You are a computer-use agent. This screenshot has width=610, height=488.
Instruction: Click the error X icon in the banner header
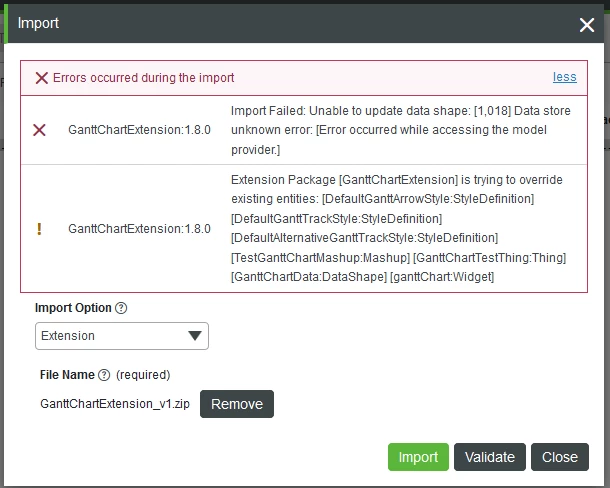42,78
